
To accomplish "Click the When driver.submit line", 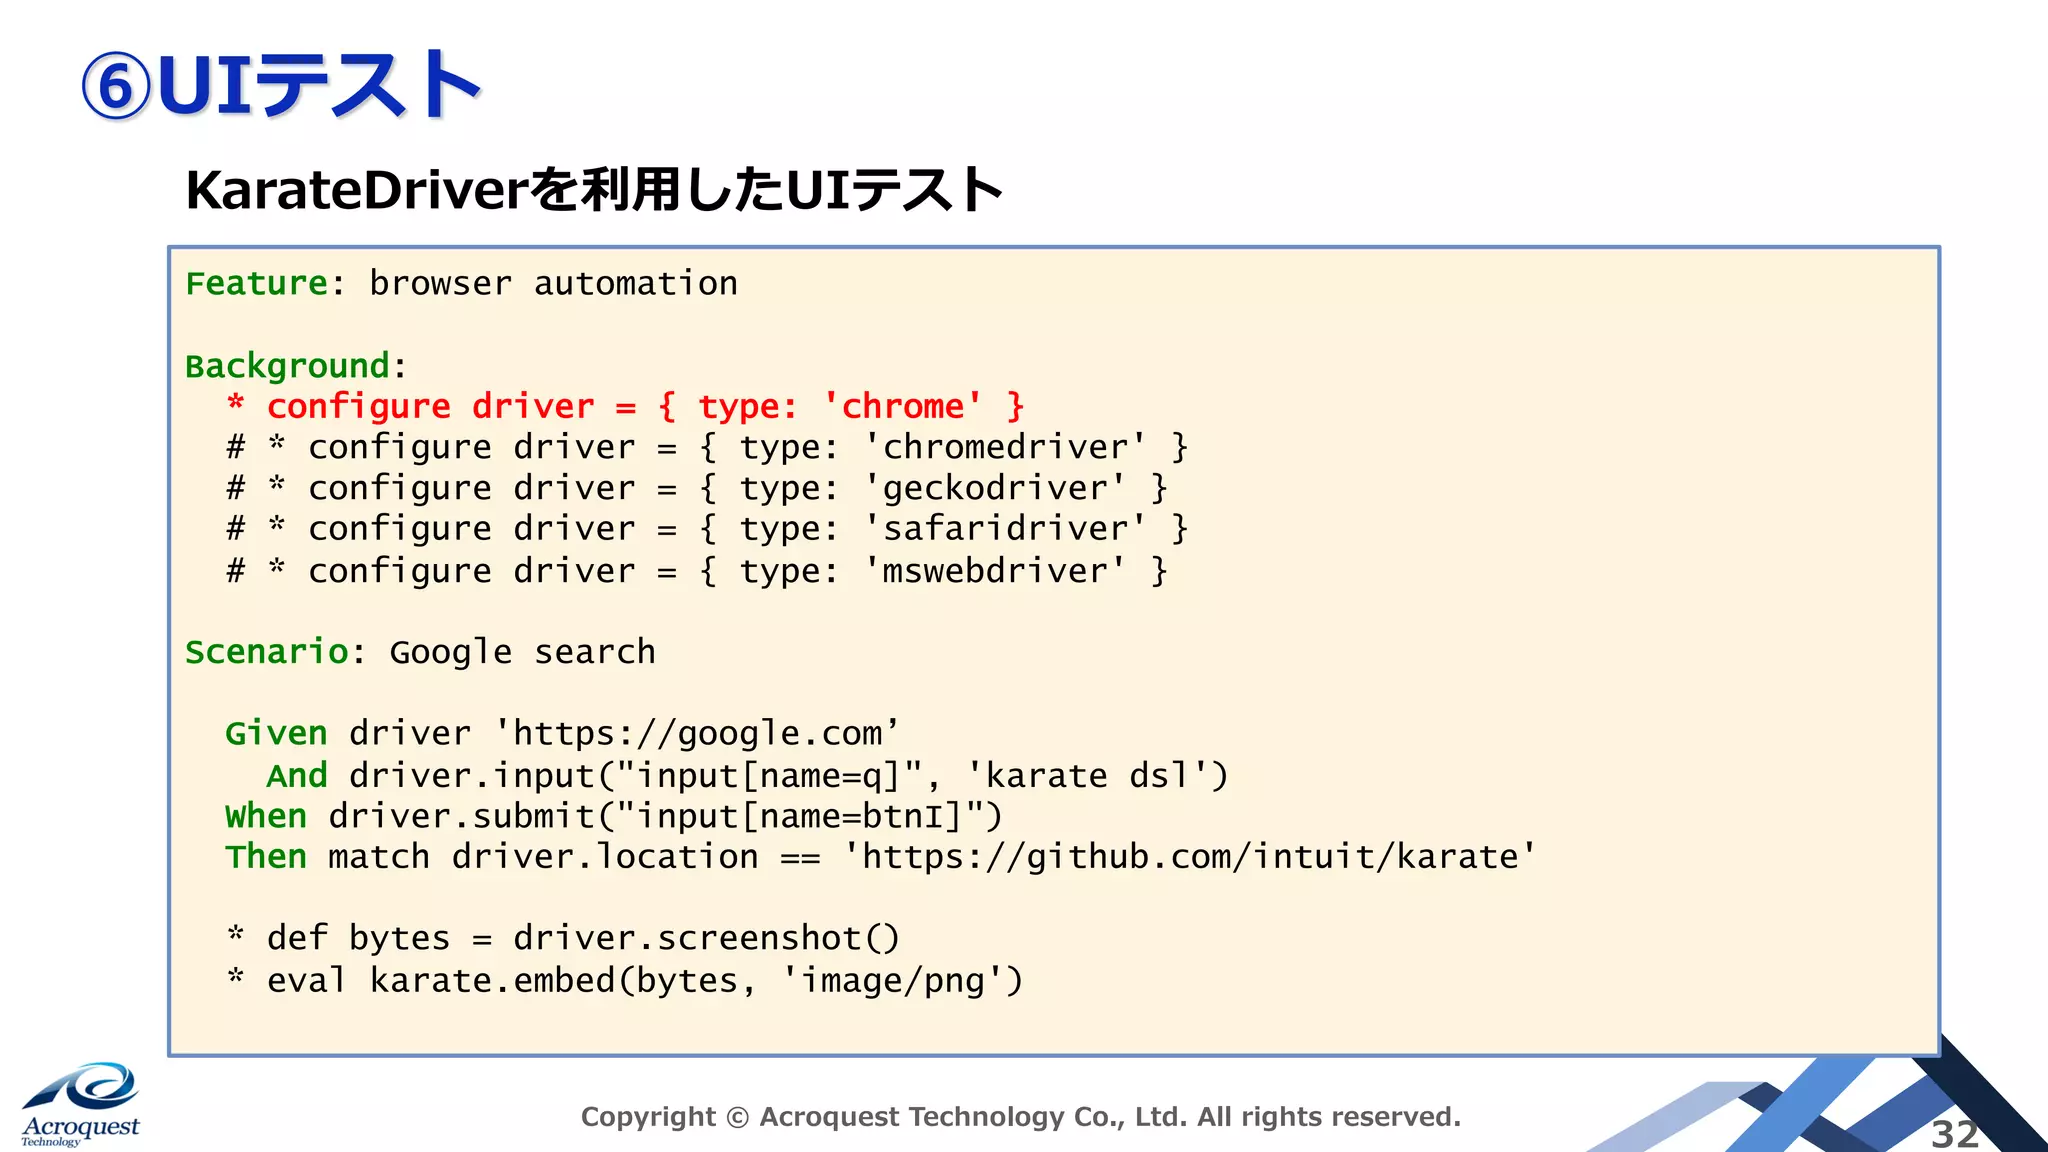I will coord(614,816).
